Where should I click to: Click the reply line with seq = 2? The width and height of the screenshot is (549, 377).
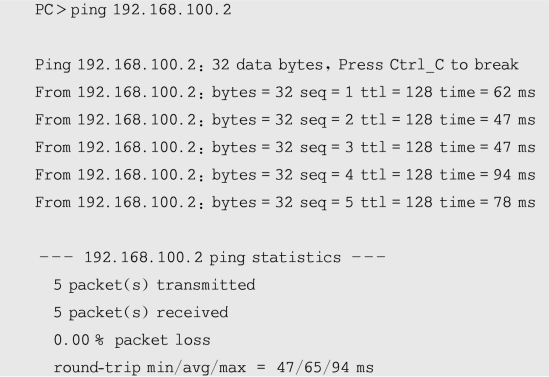(x=285, y=120)
